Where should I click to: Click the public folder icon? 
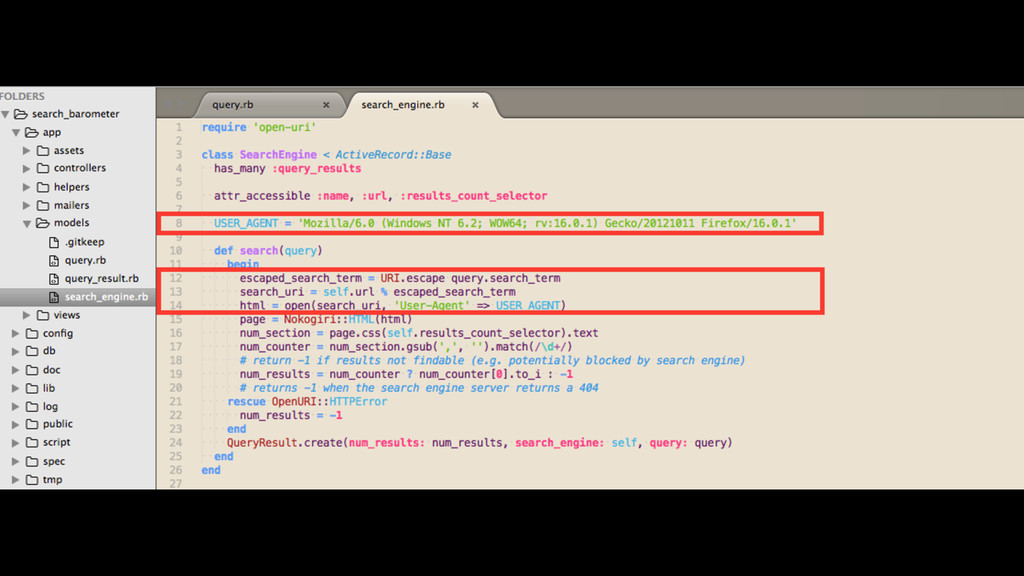pos(32,424)
